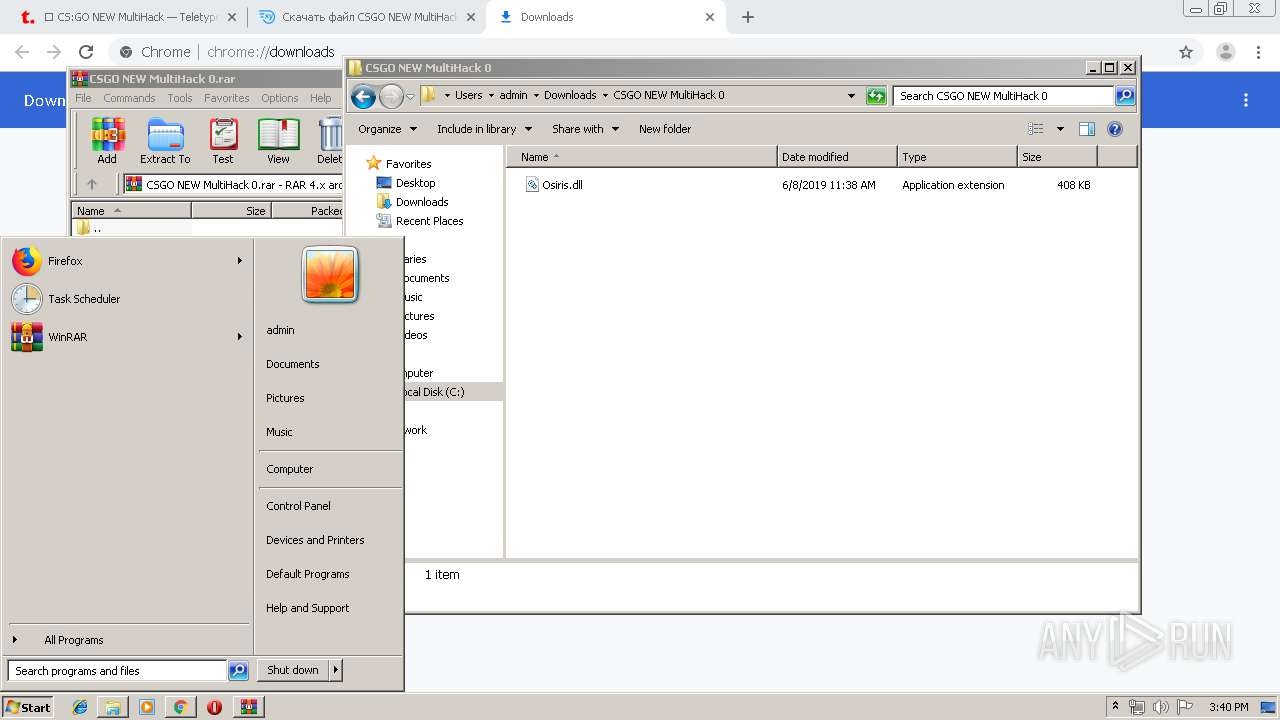This screenshot has width=1280, height=720.
Task: Open the WinRAR Tools menu
Action: pos(180,98)
